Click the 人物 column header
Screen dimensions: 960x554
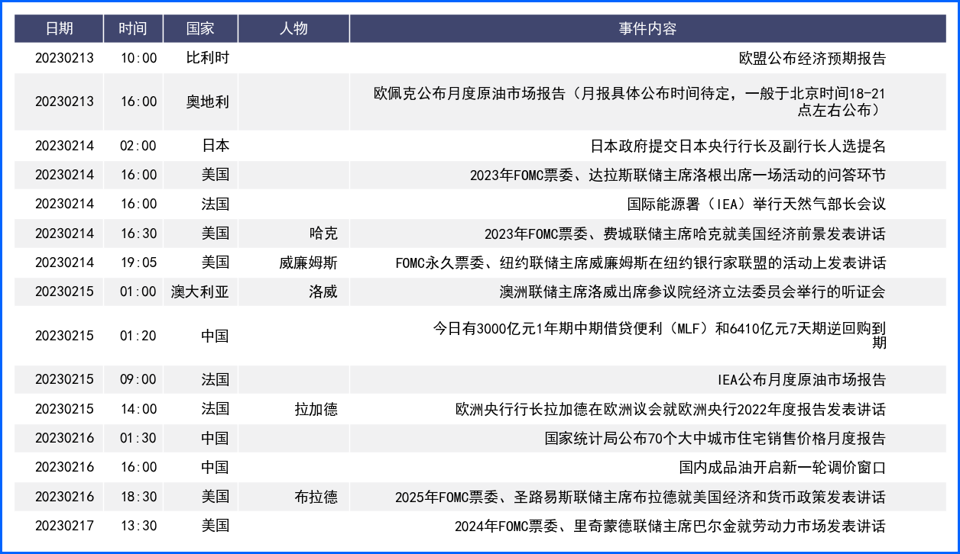pos(294,29)
